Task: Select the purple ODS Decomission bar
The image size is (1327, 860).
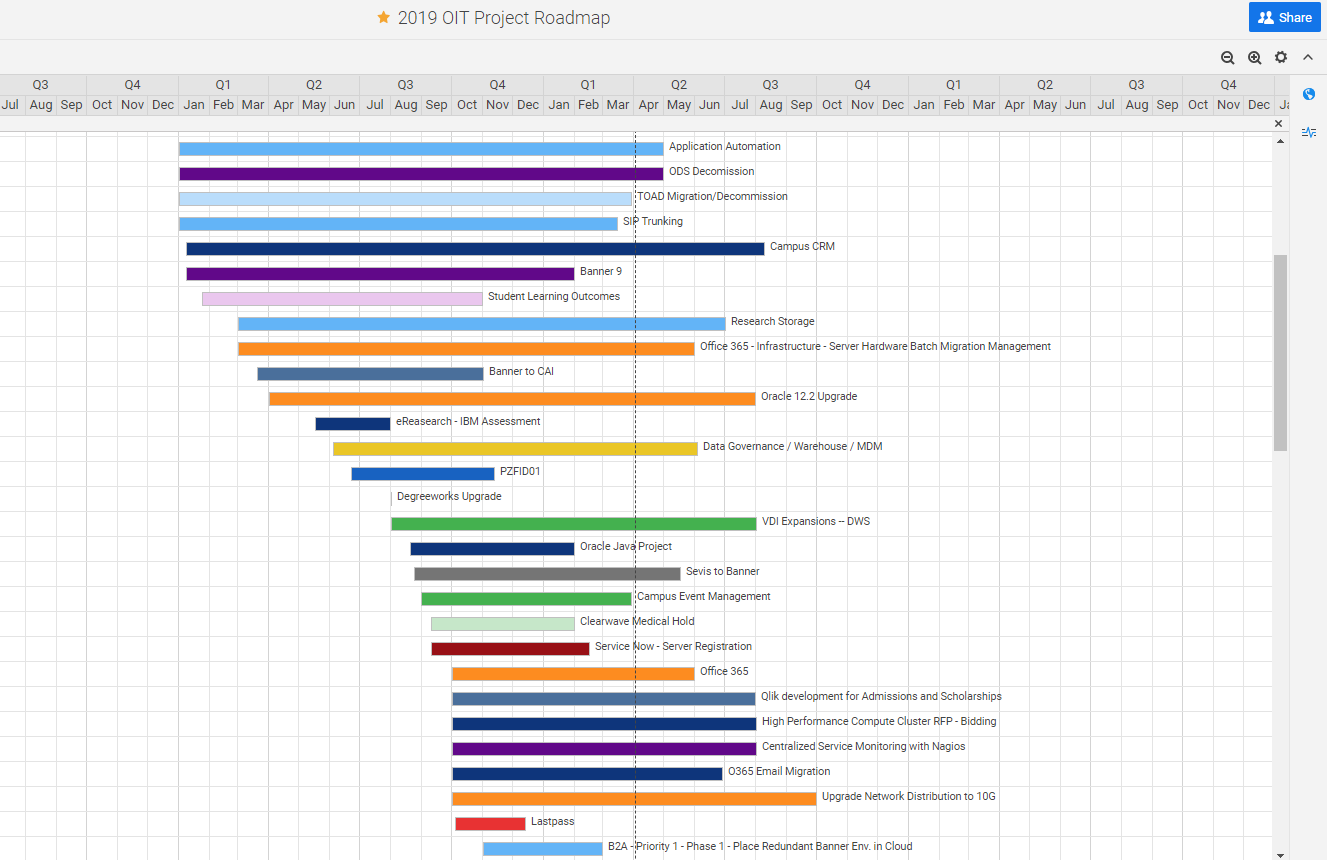Action: click(421, 174)
